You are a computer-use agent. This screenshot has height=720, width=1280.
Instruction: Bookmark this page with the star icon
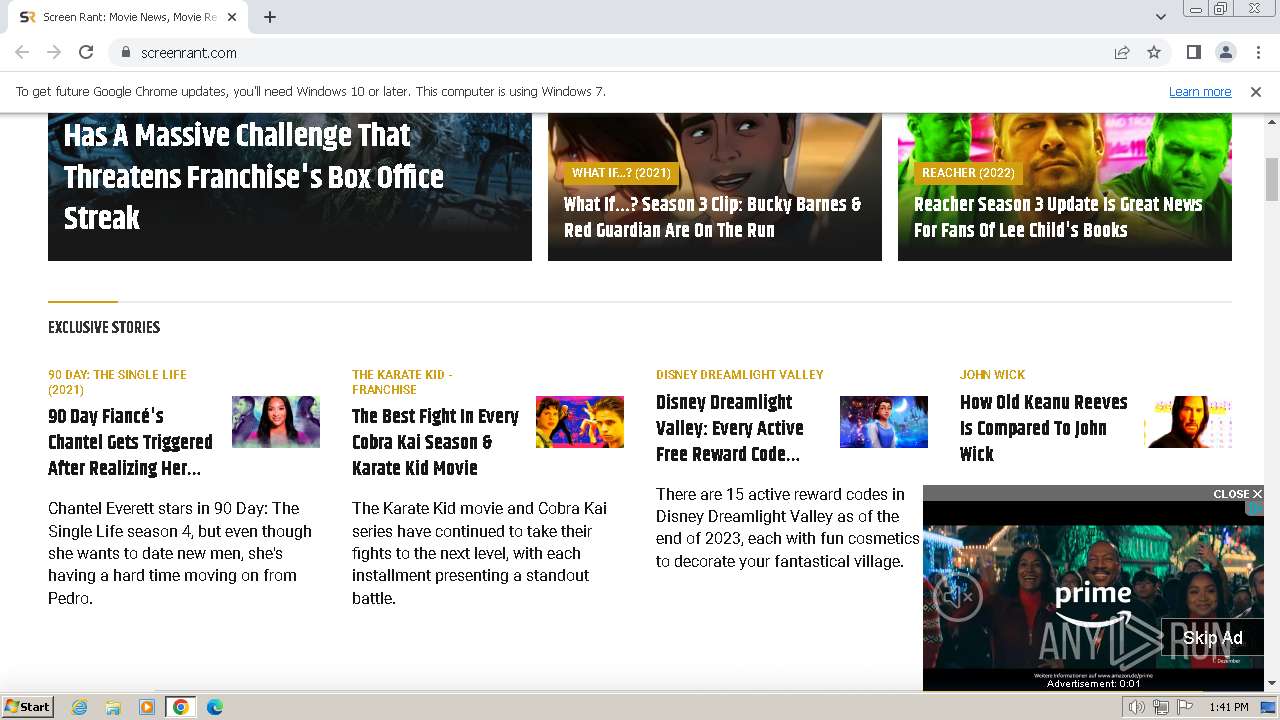coord(1154,52)
